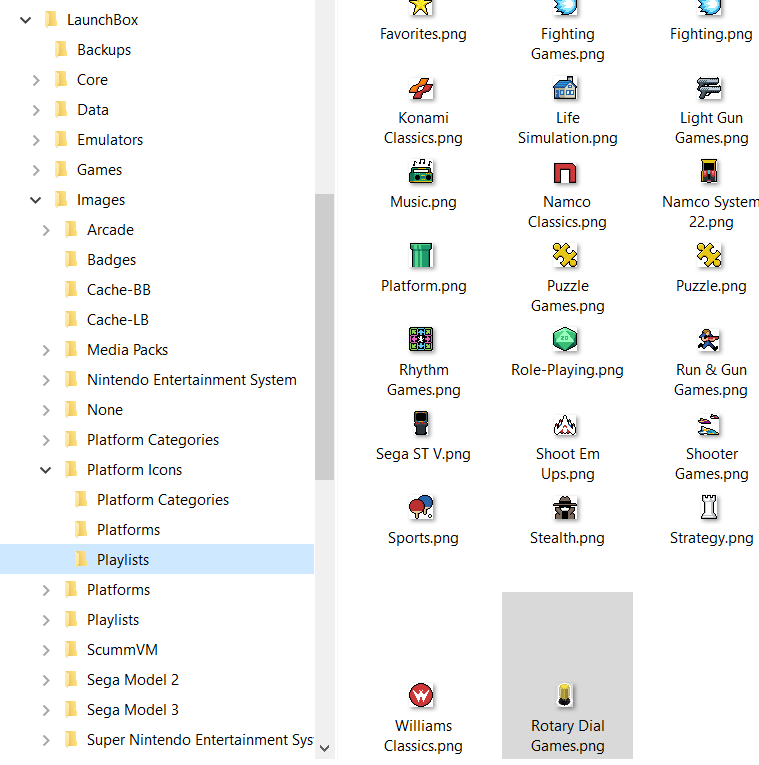Screen dimensions: 759x765
Task: Expand the ScummVM folder
Action: tap(46, 650)
